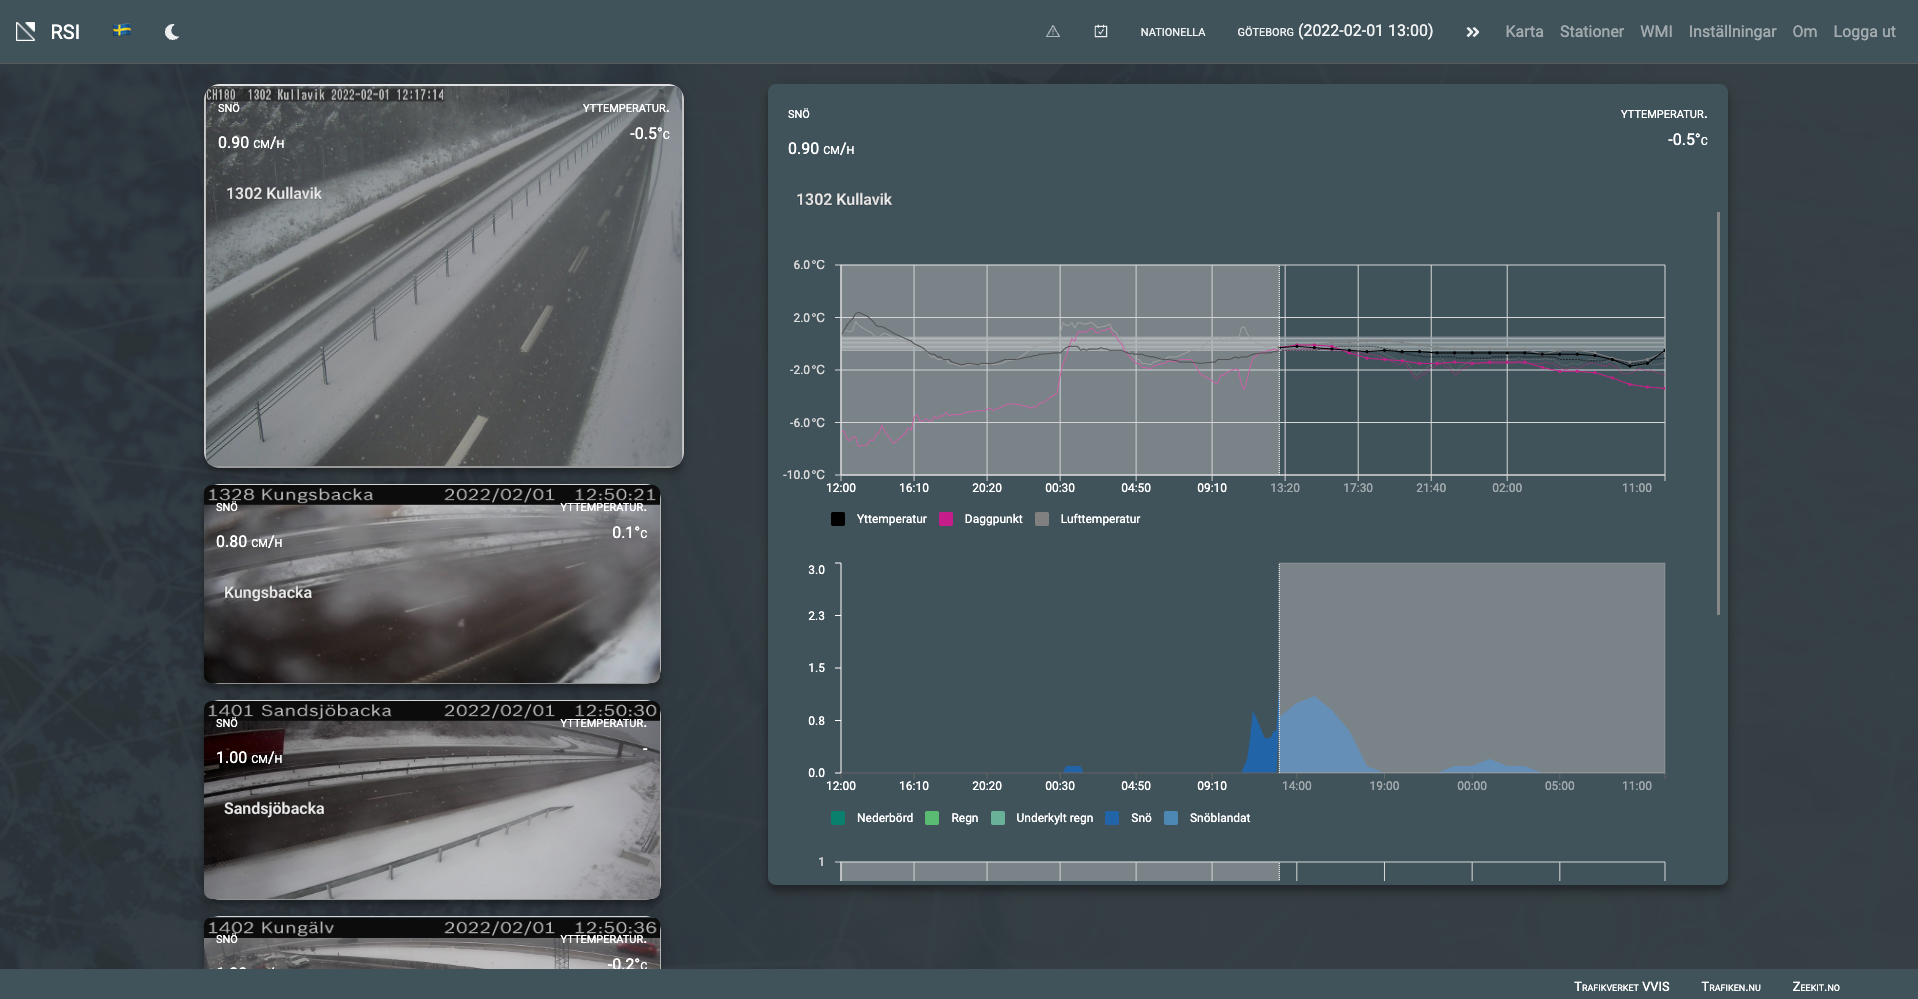The image size is (1918, 999).
Task: Open the WMI page
Action: coord(1655,32)
